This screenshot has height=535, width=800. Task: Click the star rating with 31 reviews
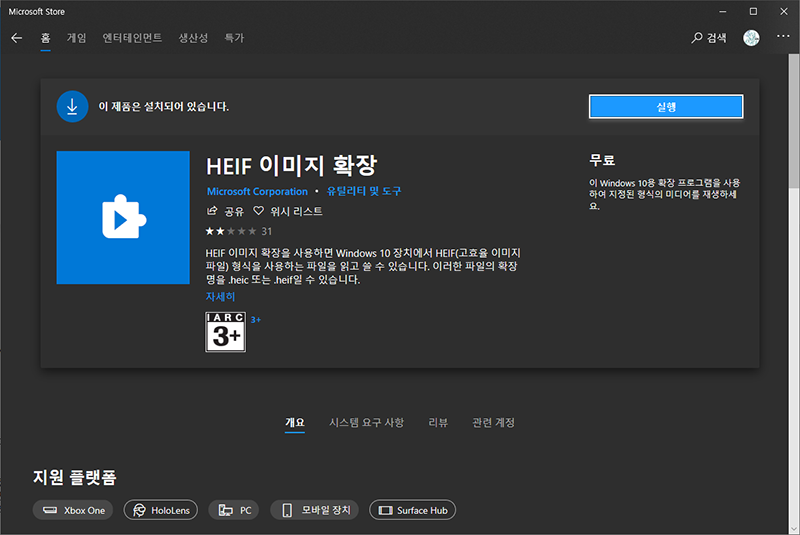(239, 232)
